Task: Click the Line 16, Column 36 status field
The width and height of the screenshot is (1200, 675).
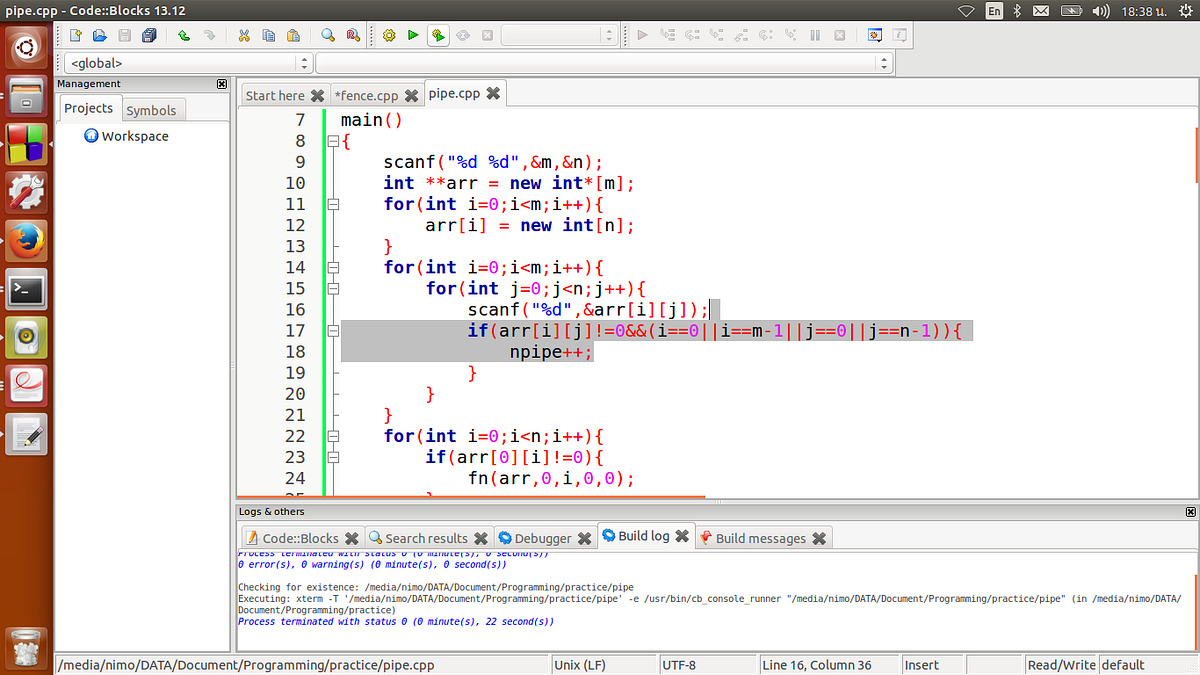Action: [x=829, y=665]
